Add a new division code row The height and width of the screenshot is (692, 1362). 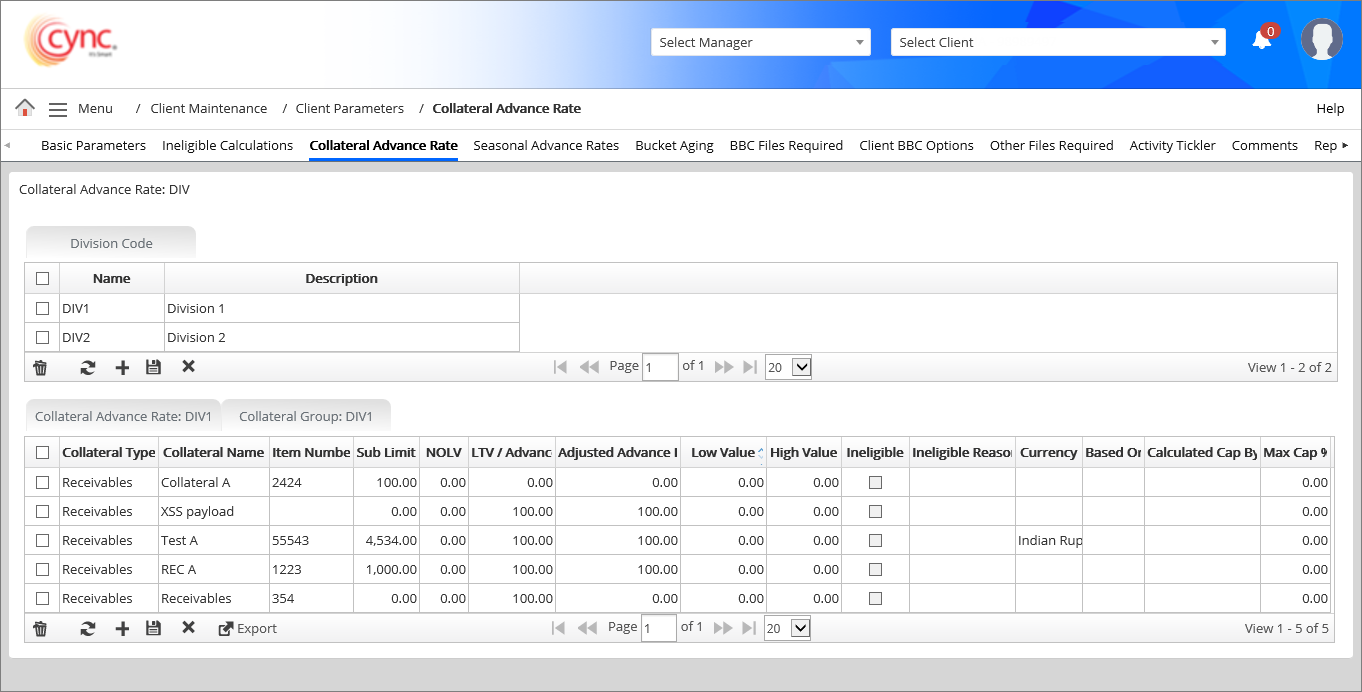tap(122, 367)
